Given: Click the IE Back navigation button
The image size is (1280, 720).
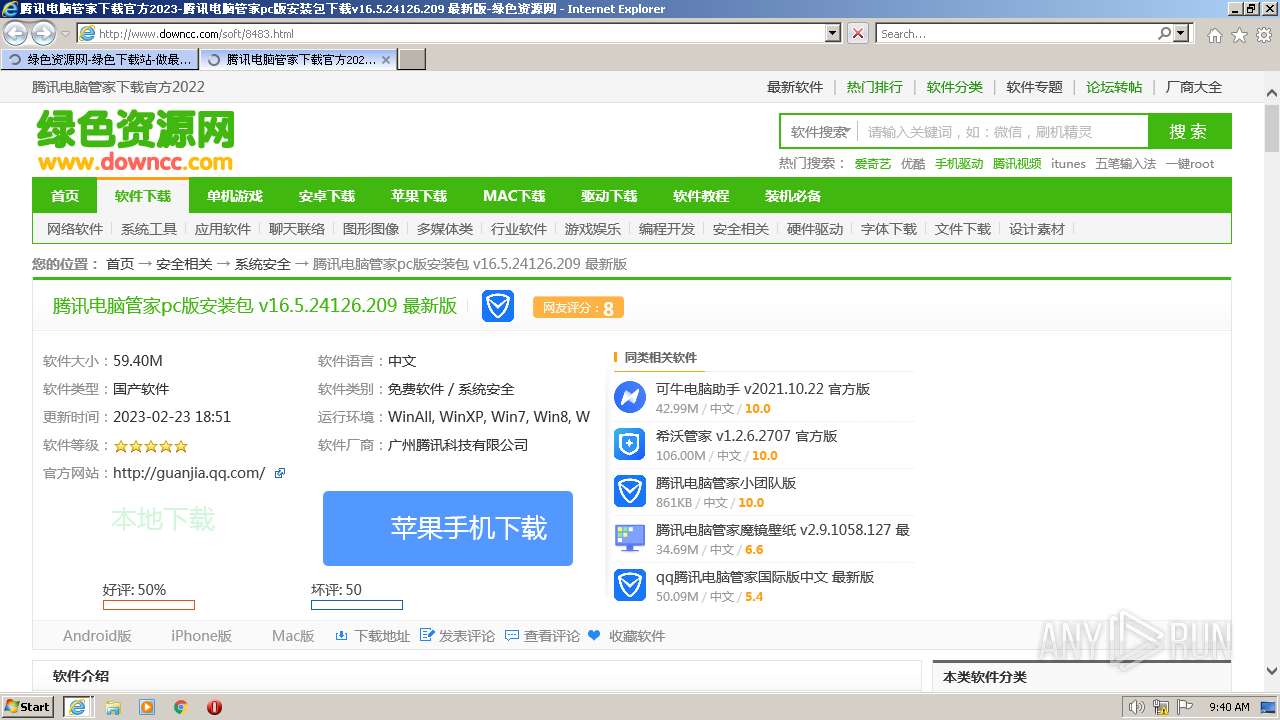Looking at the screenshot, I should (16, 34).
